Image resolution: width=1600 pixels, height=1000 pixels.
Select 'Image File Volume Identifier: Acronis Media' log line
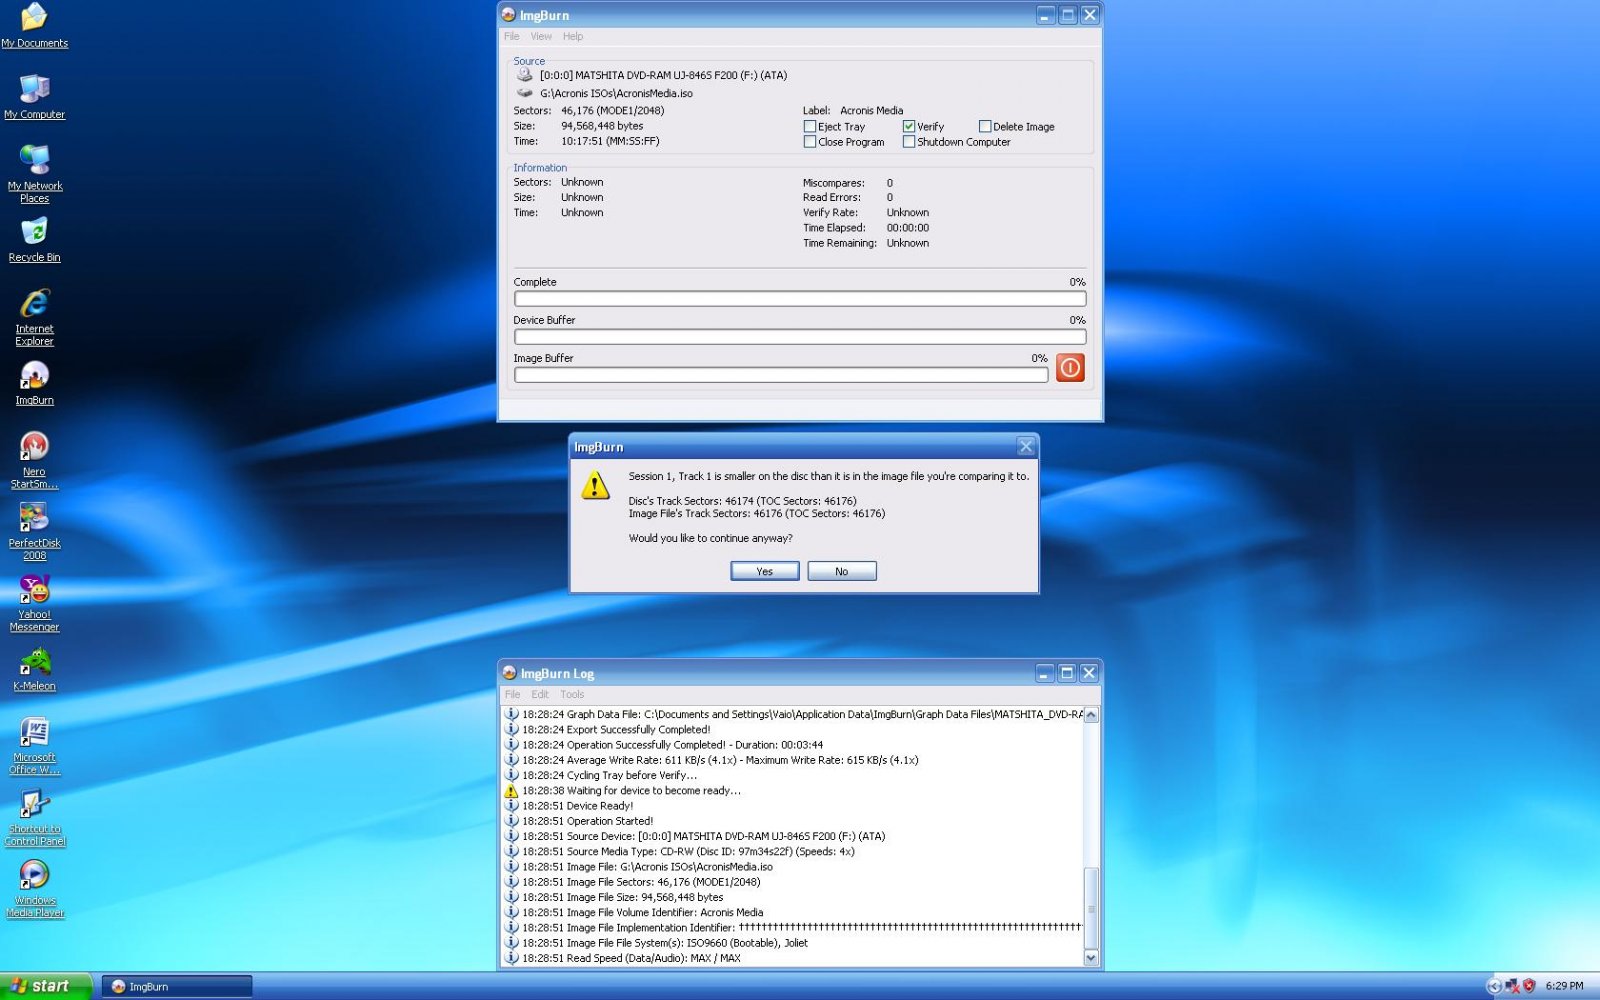pyautogui.click(x=793, y=912)
